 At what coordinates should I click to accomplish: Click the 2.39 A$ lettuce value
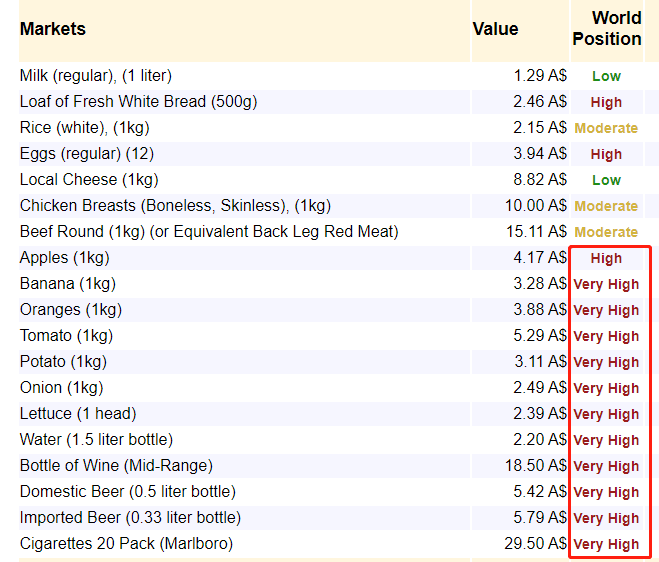click(540, 414)
